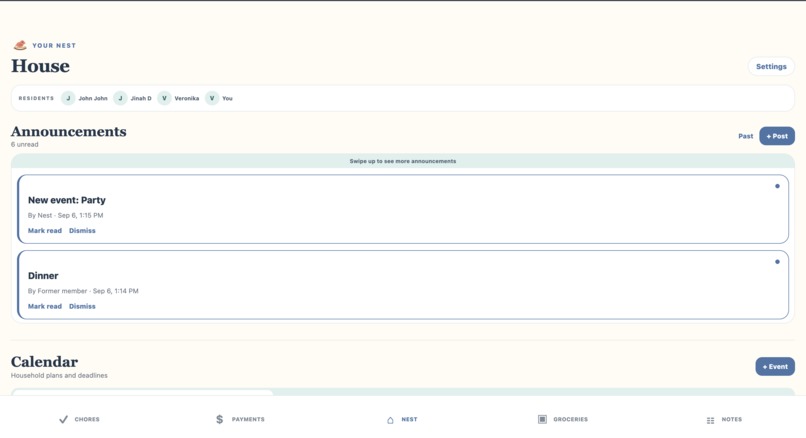Image resolution: width=806 pixels, height=438 pixels.
Task: Select Jinah D's avatar circle
Action: click(x=120, y=98)
